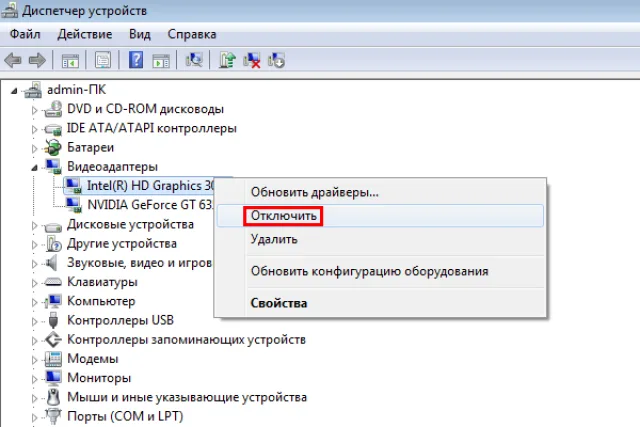Toggle the console tree pane icon
Image resolution: width=640 pixels, height=427 pixels.
click(70, 61)
